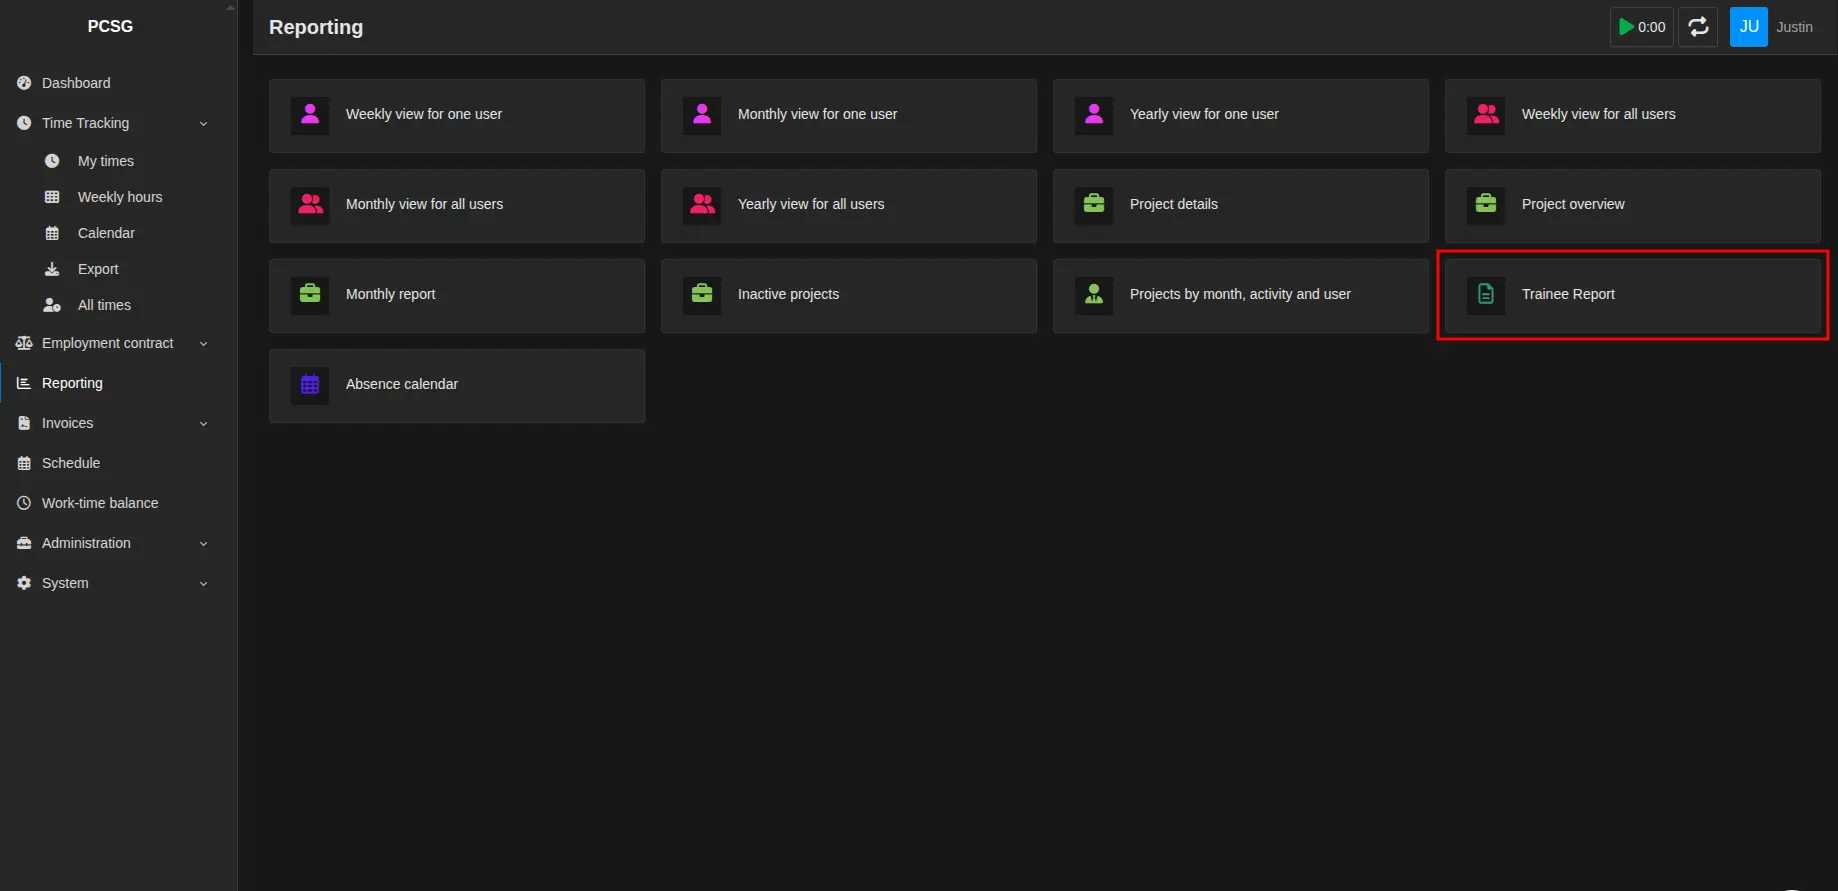Viewport: 1838px width, 891px height.
Task: Click the Invoices document icon
Action: click(x=24, y=423)
